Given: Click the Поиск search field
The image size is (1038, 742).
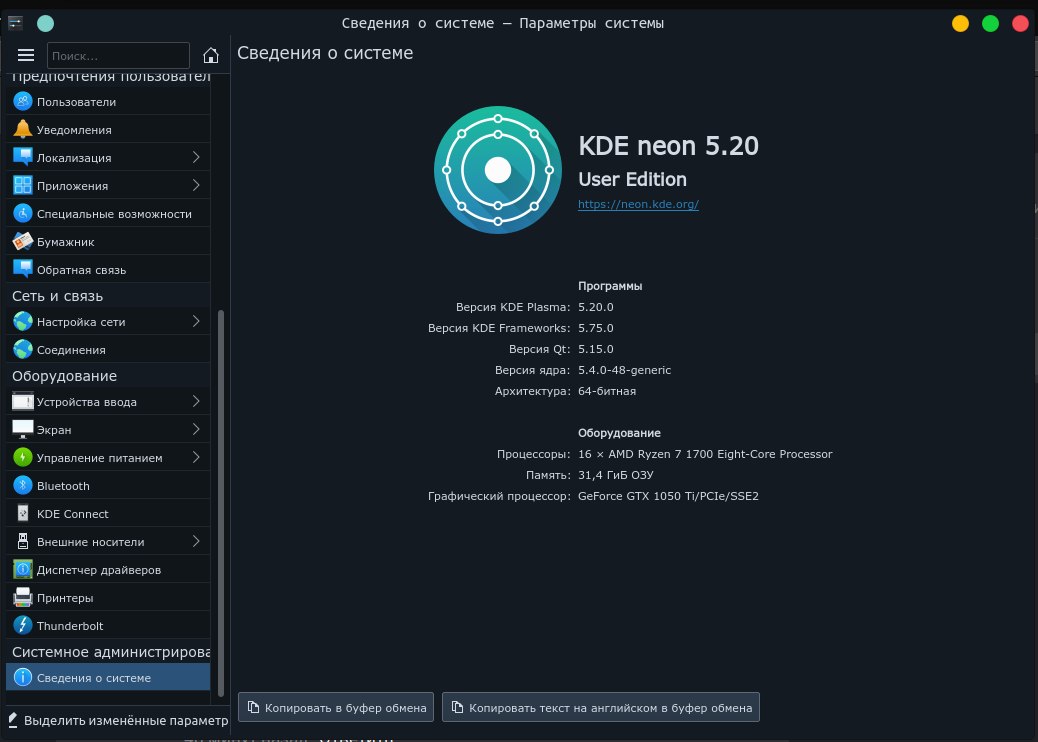Looking at the screenshot, I should coord(118,56).
